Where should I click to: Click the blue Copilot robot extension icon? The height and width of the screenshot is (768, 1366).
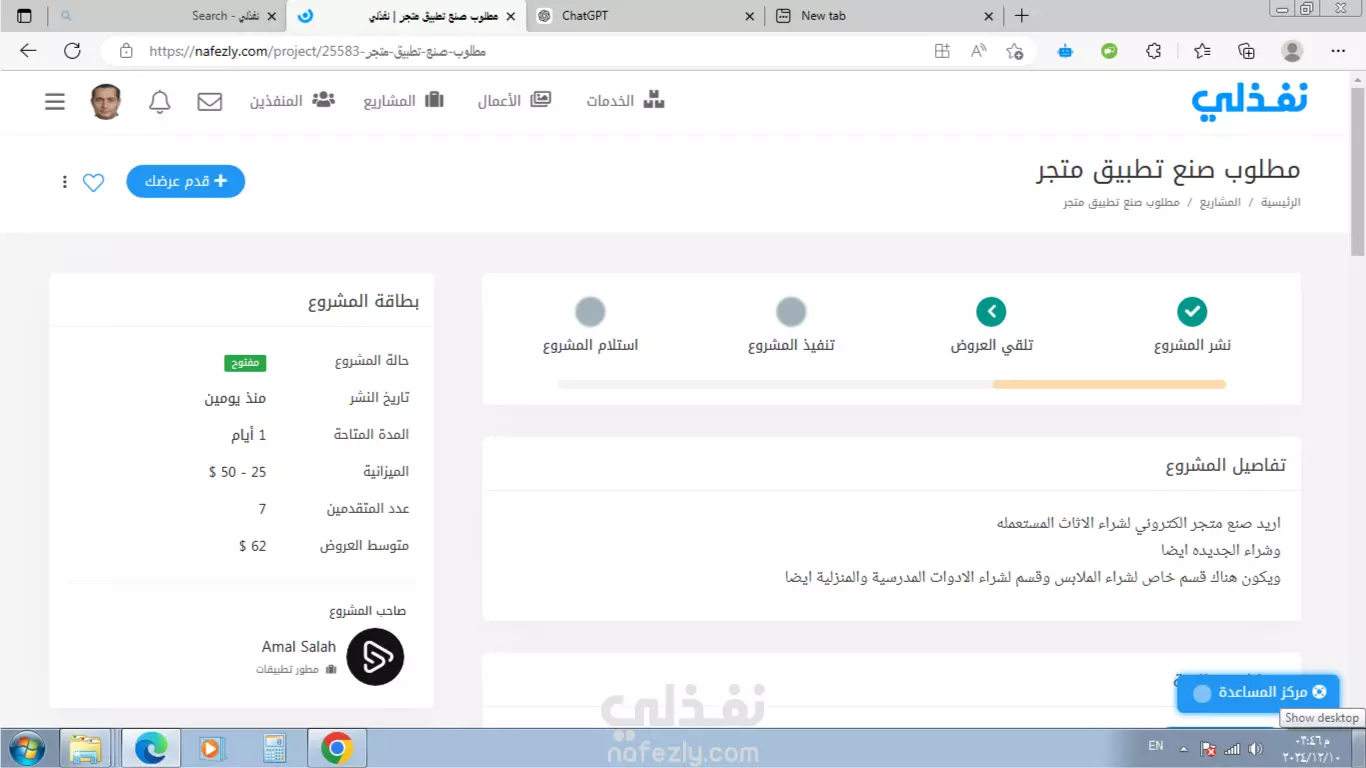point(1066,51)
